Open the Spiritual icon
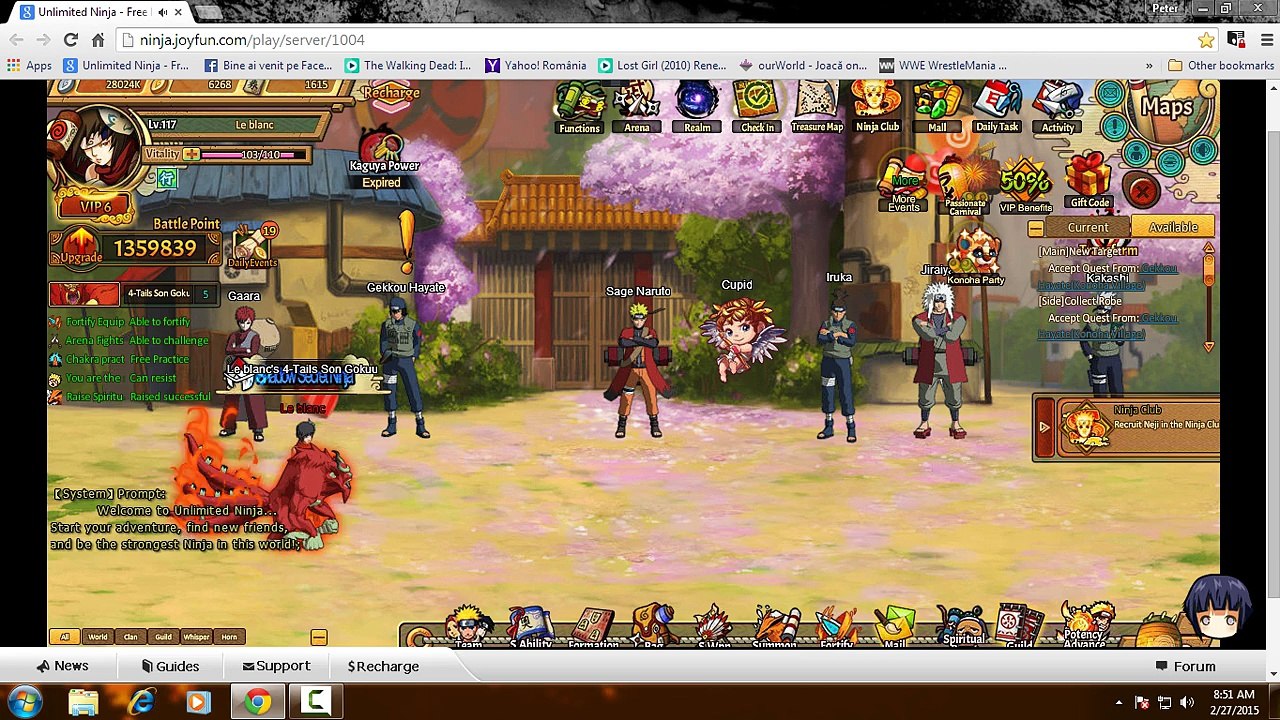Screen dimensions: 1280x720 coord(963,627)
